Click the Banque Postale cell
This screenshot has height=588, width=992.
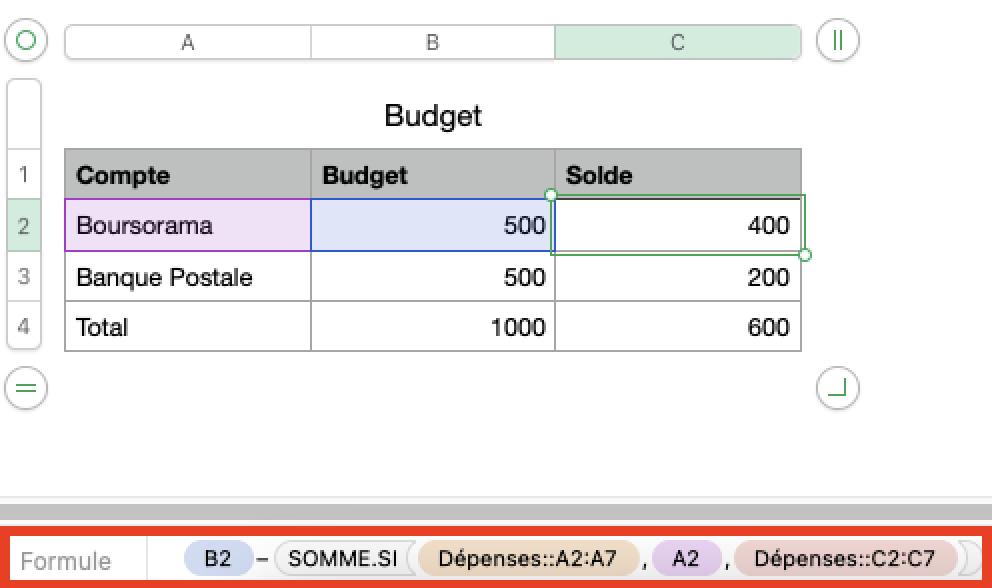pyautogui.click(x=188, y=277)
